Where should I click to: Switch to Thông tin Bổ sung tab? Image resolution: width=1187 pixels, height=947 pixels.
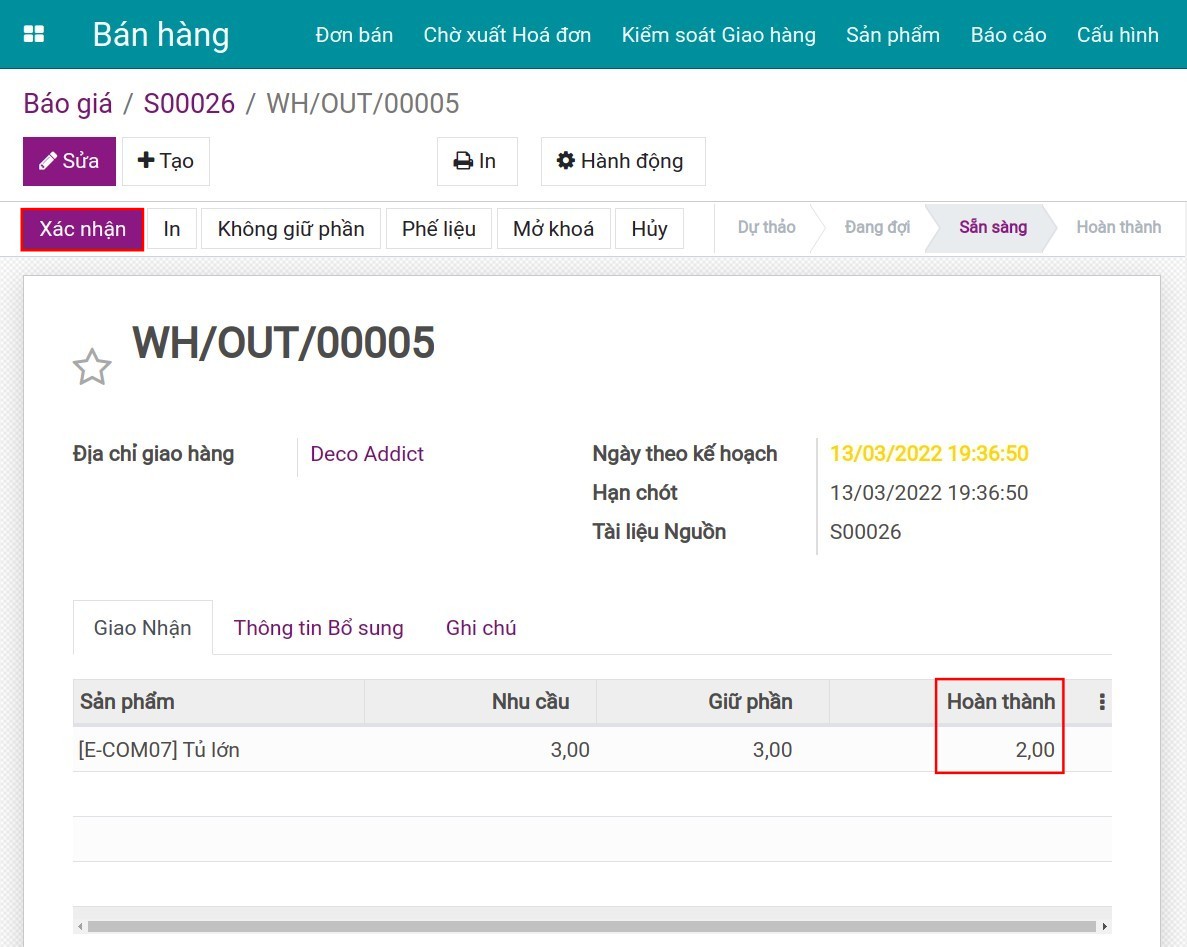[318, 628]
